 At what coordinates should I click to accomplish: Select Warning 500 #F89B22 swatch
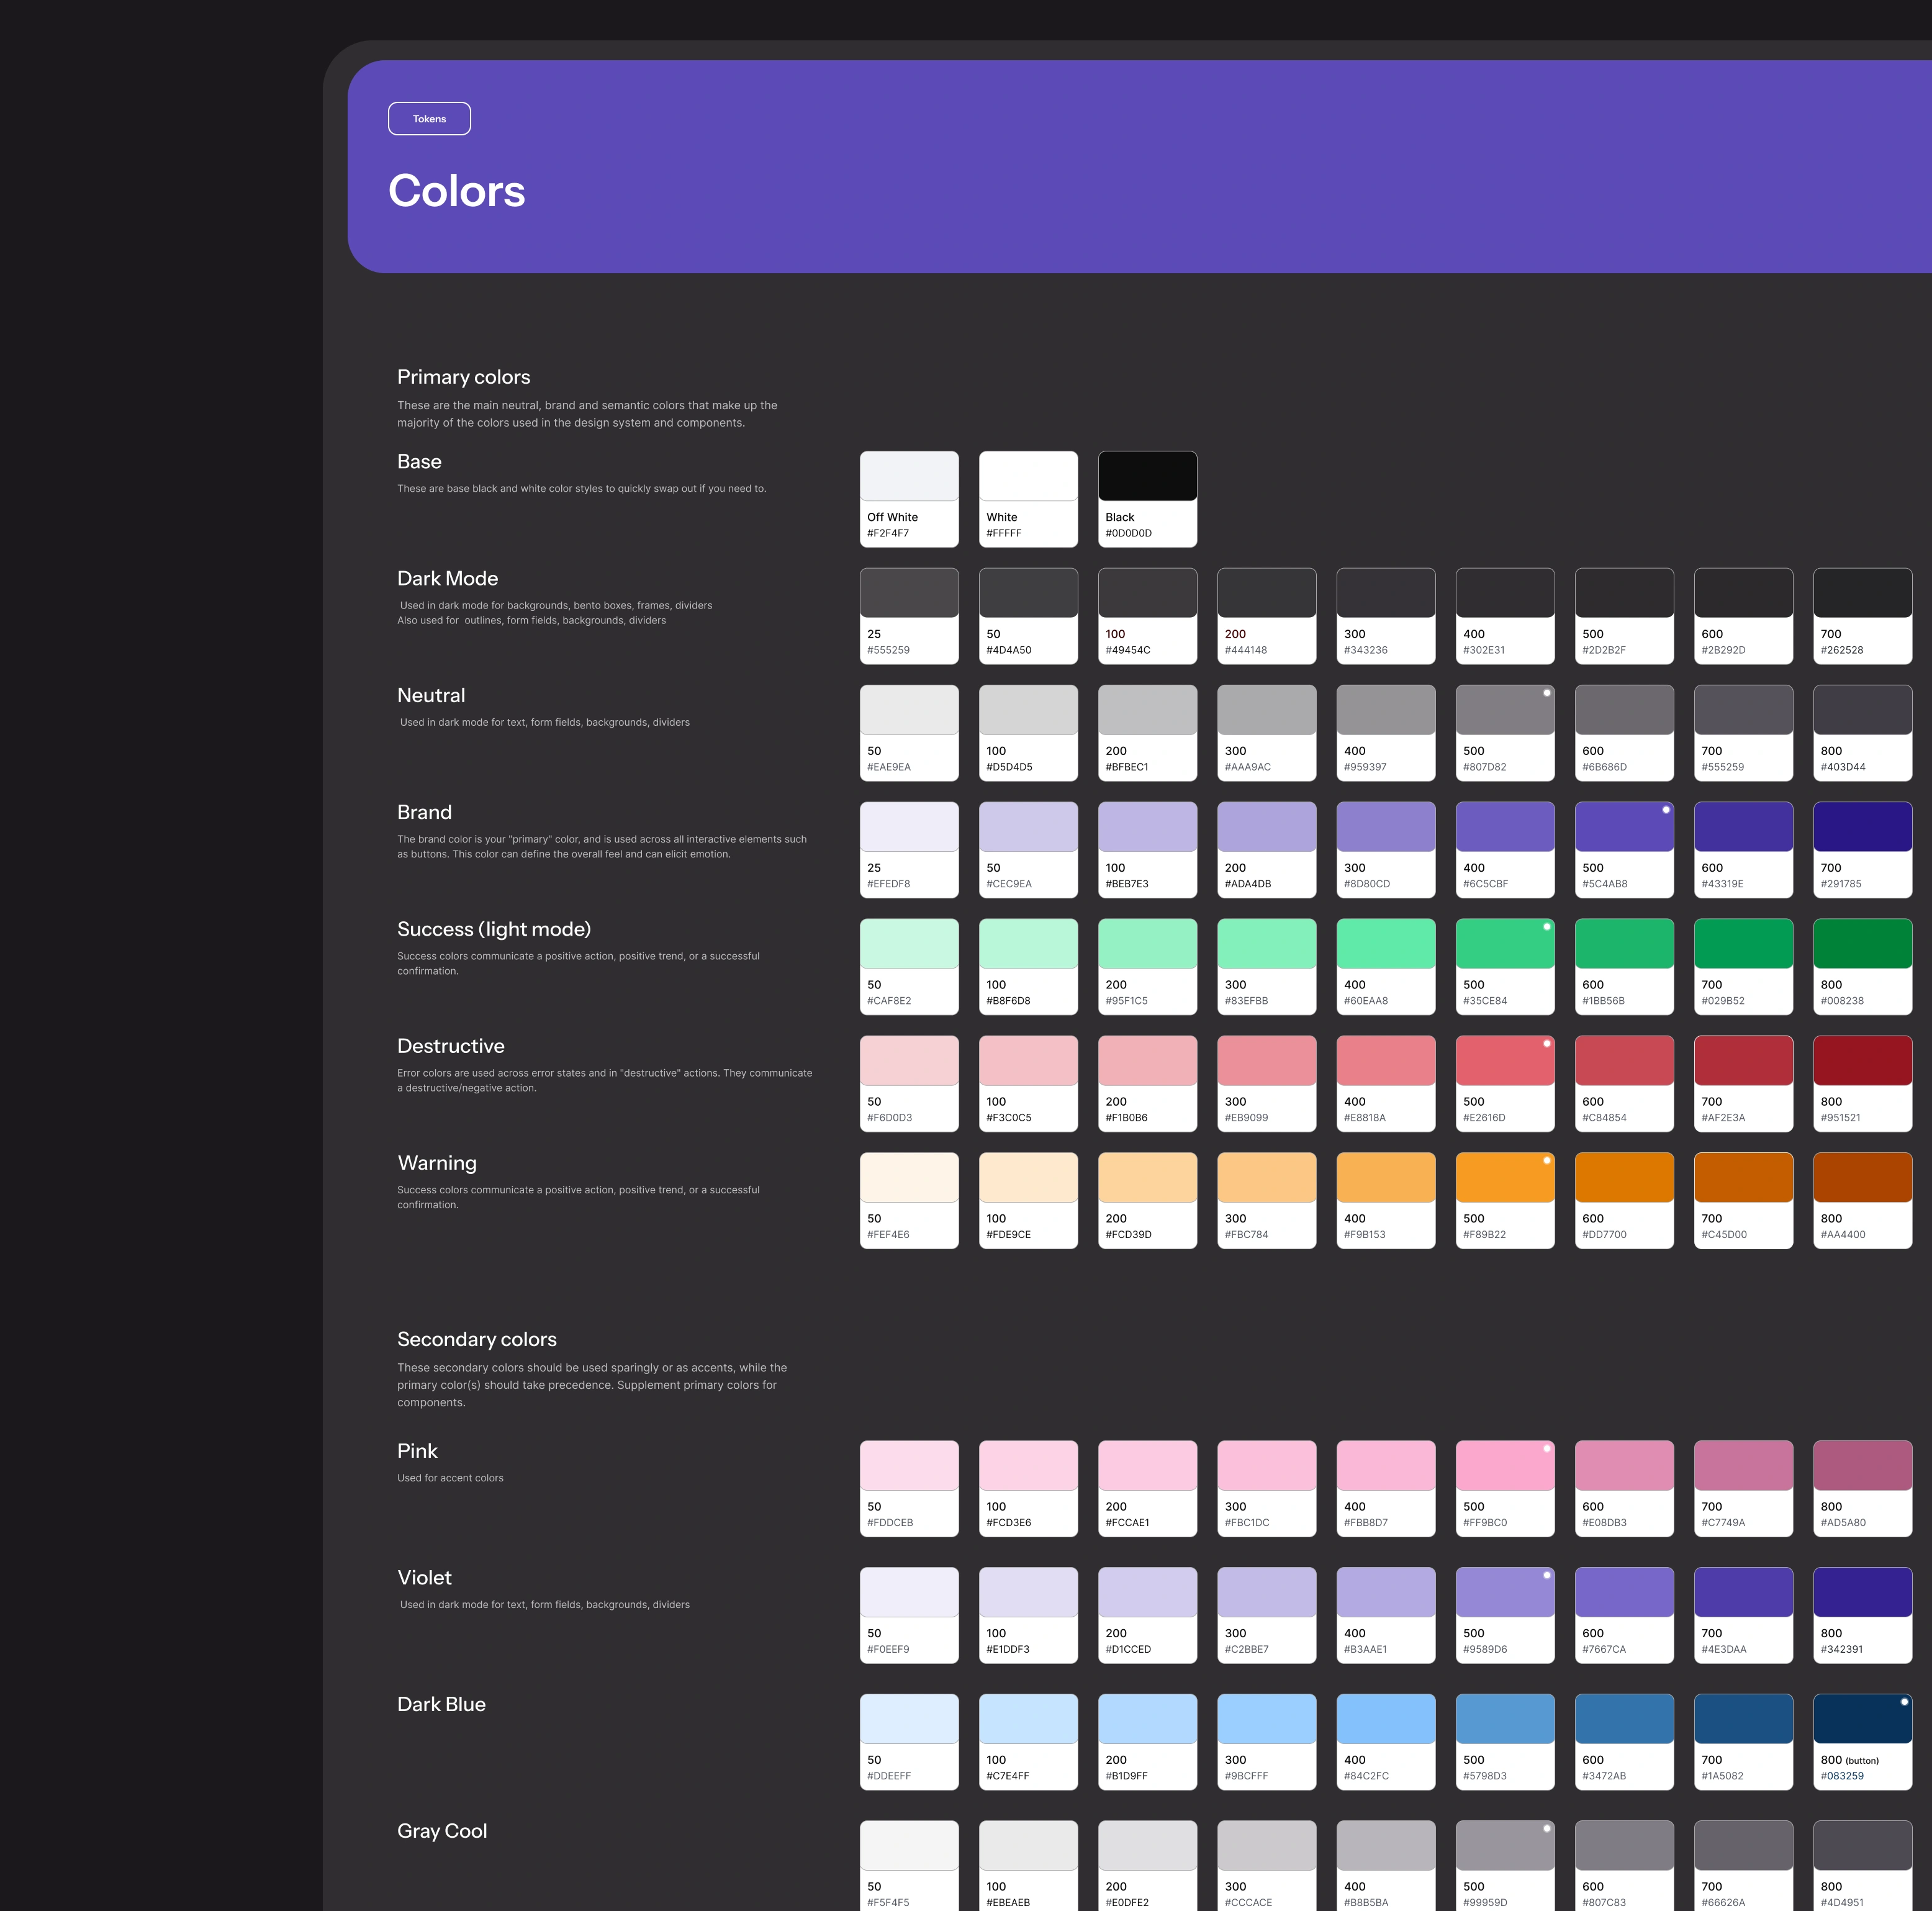click(1504, 1200)
